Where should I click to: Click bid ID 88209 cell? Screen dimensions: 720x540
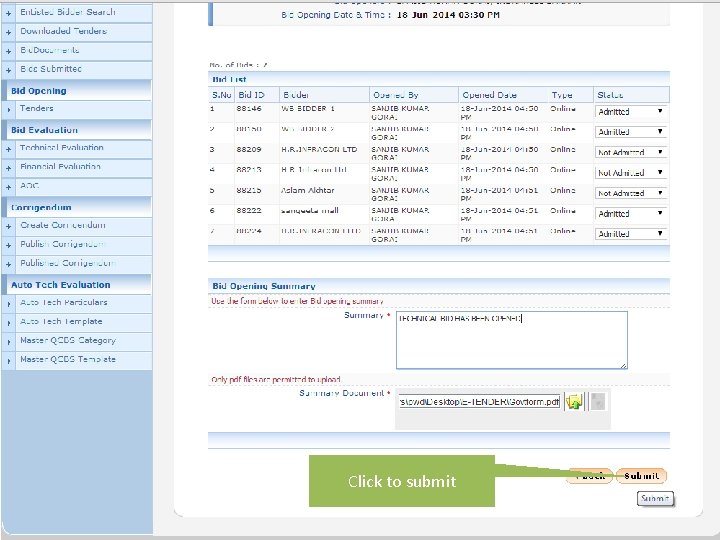tap(249, 149)
